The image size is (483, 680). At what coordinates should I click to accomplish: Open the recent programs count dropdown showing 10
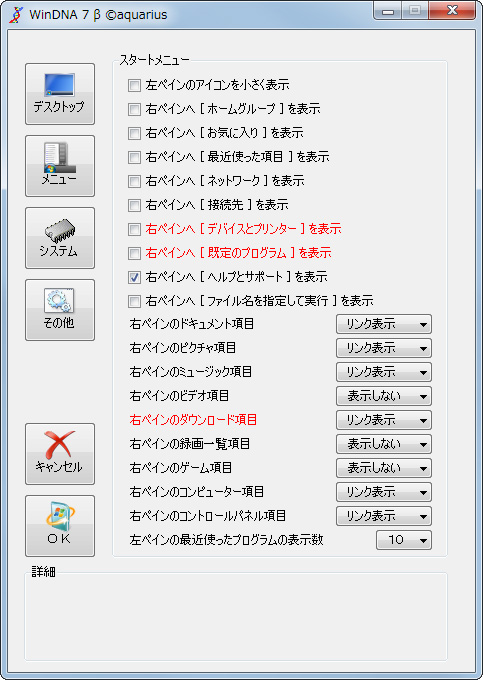click(404, 540)
